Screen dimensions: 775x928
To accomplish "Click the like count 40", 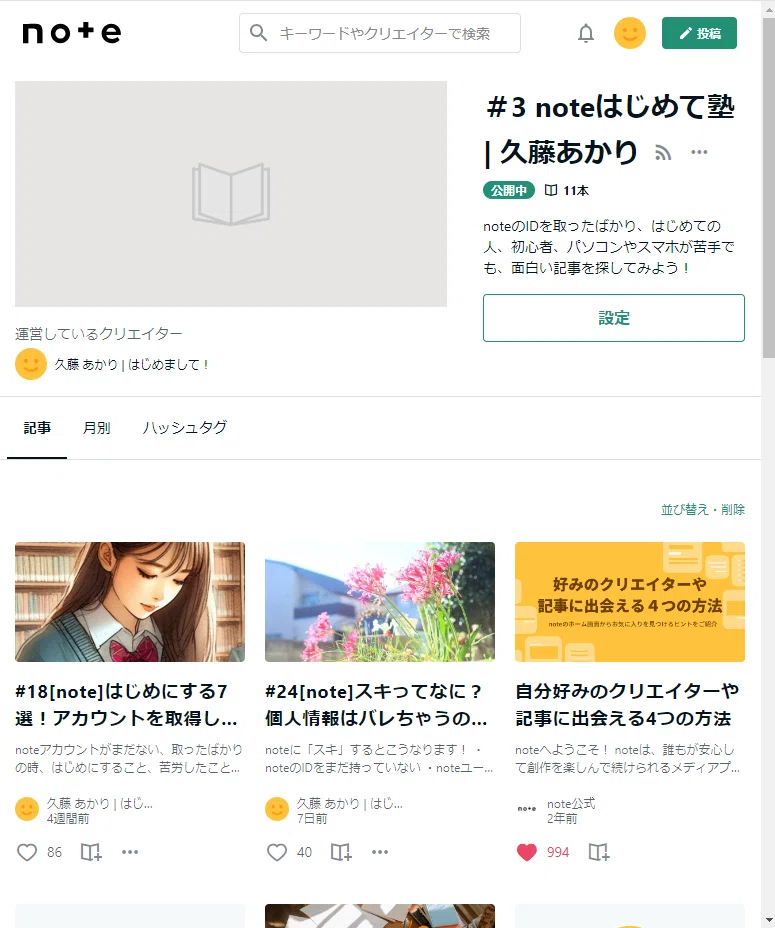I will pos(304,852).
